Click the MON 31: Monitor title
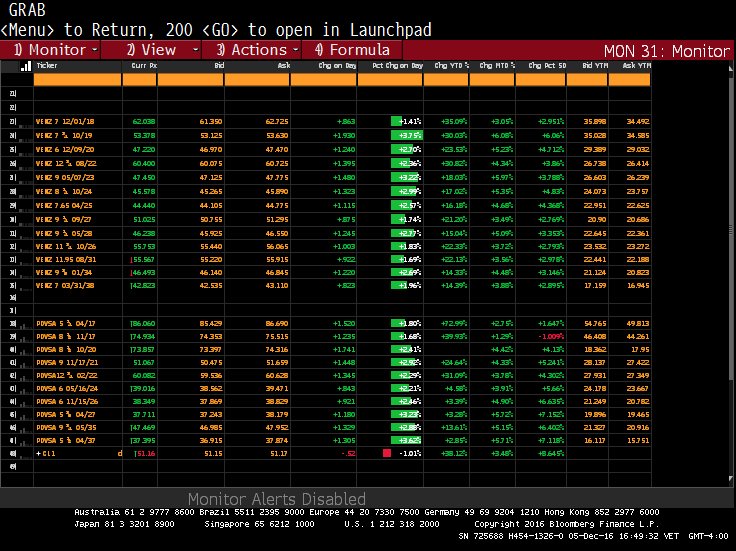The width and height of the screenshot is (736, 551). 667,51
